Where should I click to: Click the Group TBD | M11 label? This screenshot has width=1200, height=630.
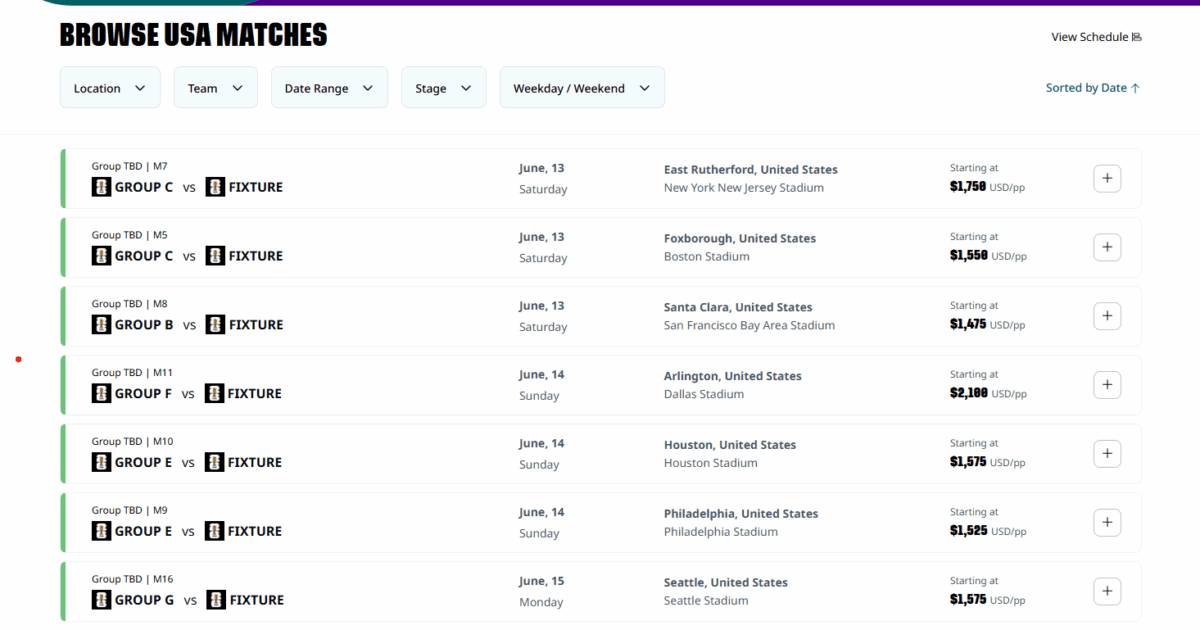(x=132, y=373)
